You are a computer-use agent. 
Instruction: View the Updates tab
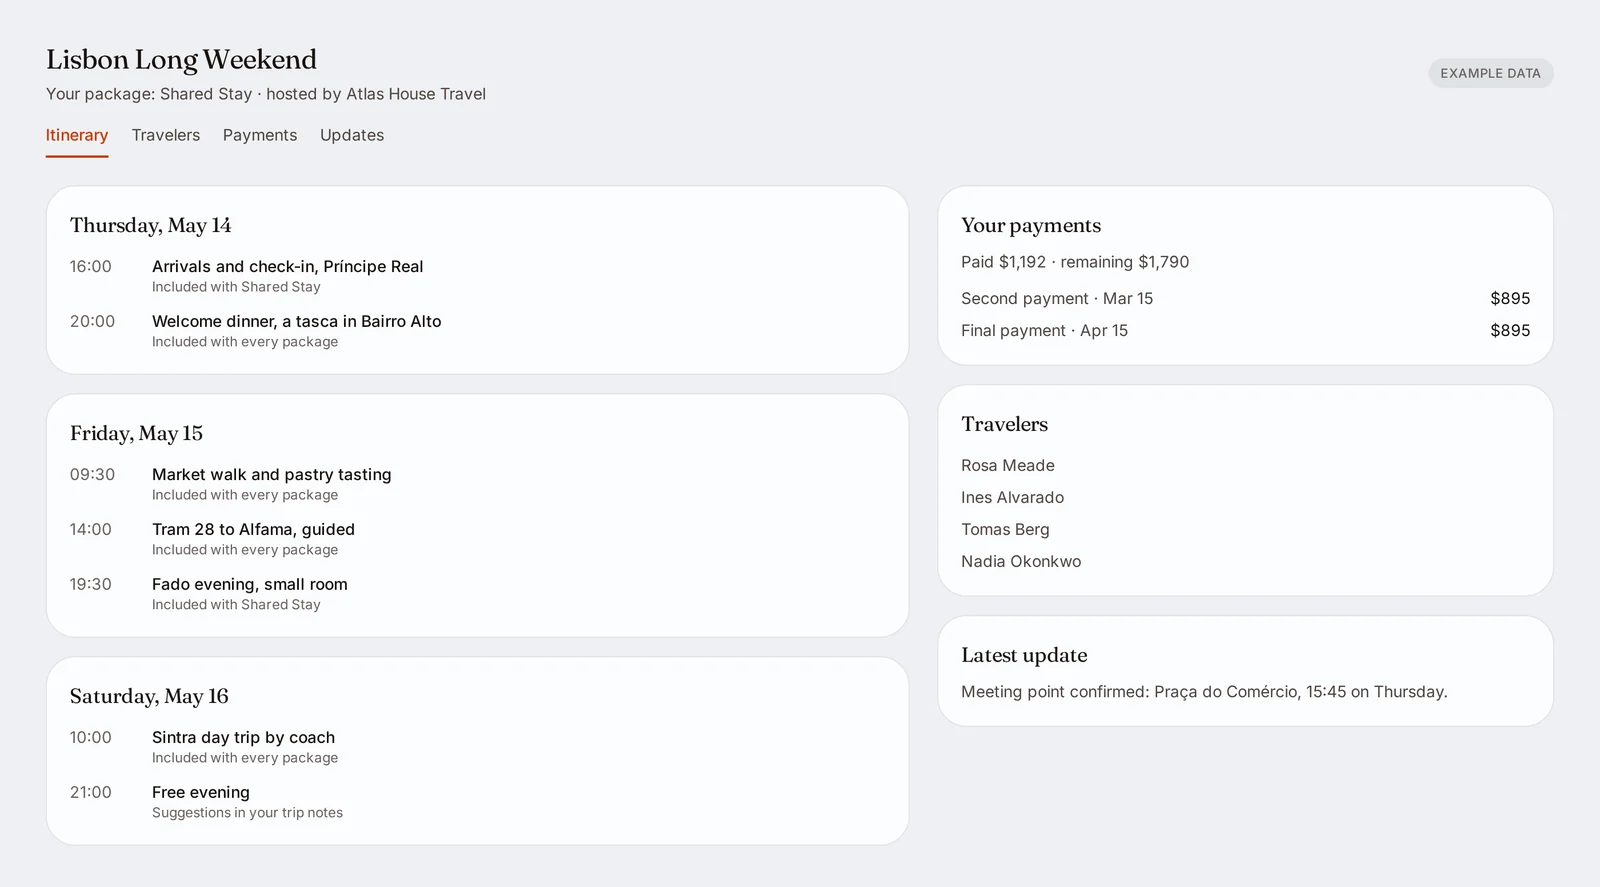[352, 135]
